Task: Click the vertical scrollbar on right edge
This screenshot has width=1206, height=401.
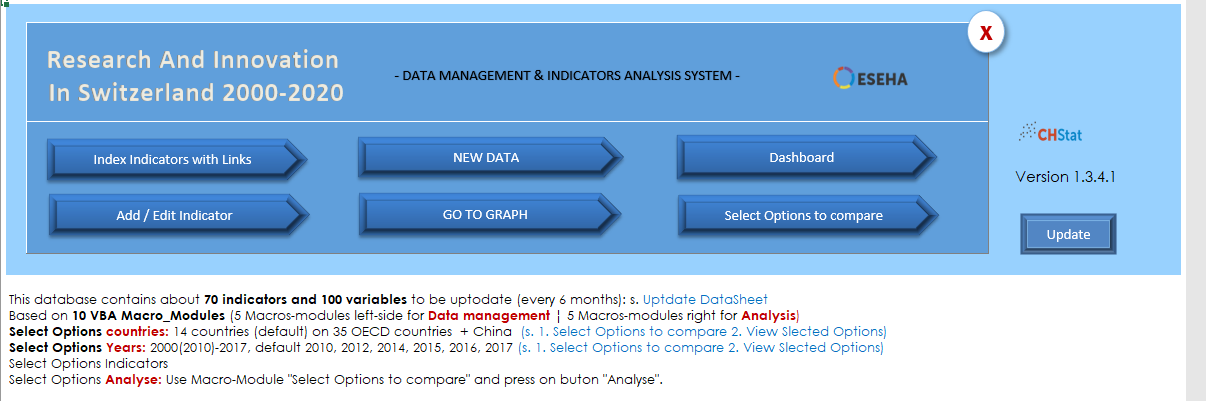Action: coord(1195,200)
